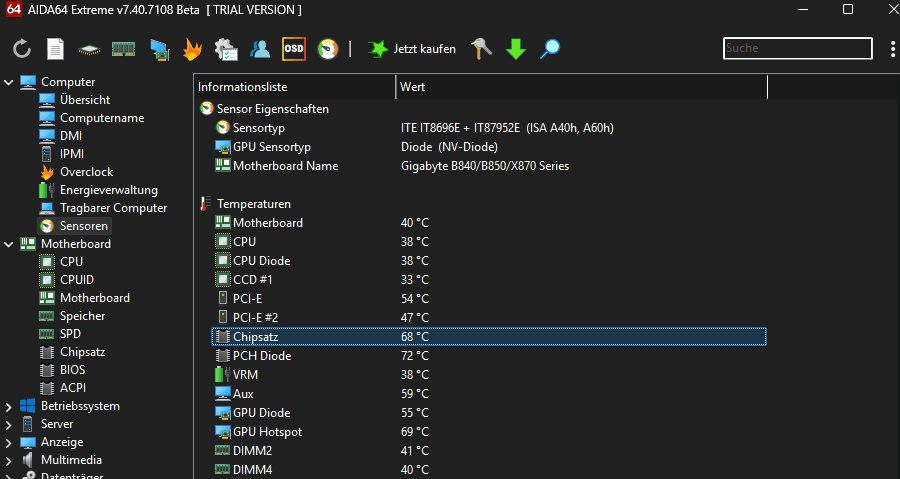Select the PCI-E 54 °C row
The width and height of the screenshot is (900, 479).
(489, 298)
